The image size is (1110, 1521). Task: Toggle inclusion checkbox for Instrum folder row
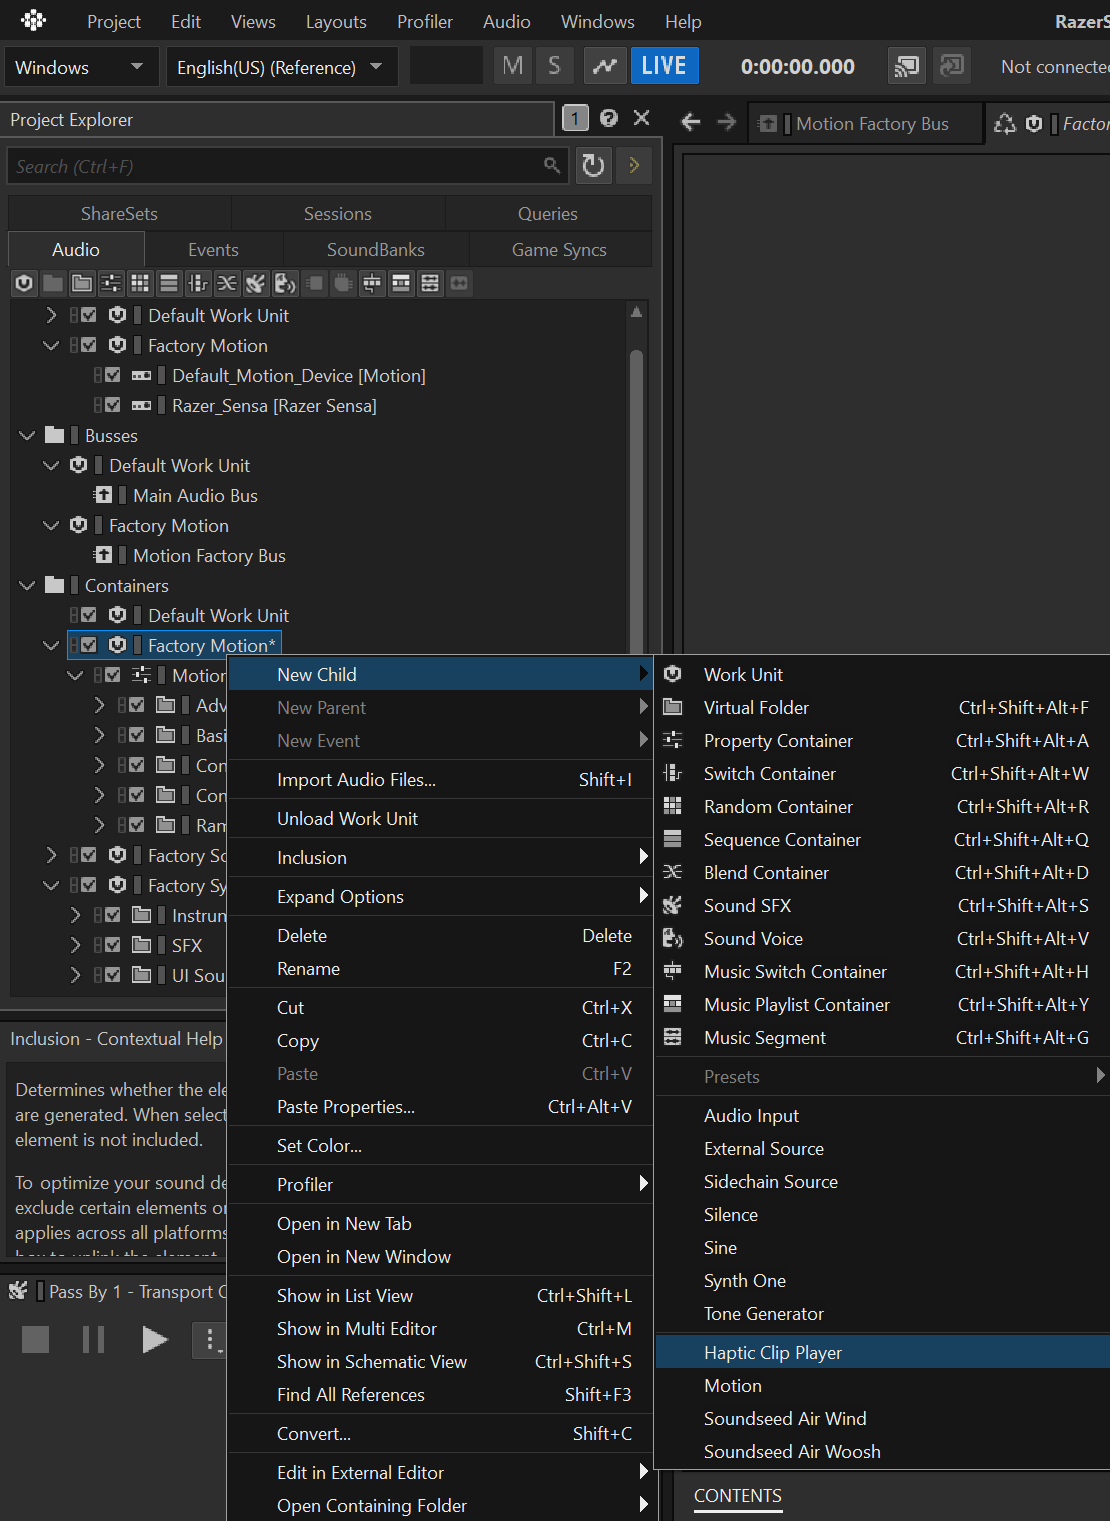pyautogui.click(x=113, y=915)
